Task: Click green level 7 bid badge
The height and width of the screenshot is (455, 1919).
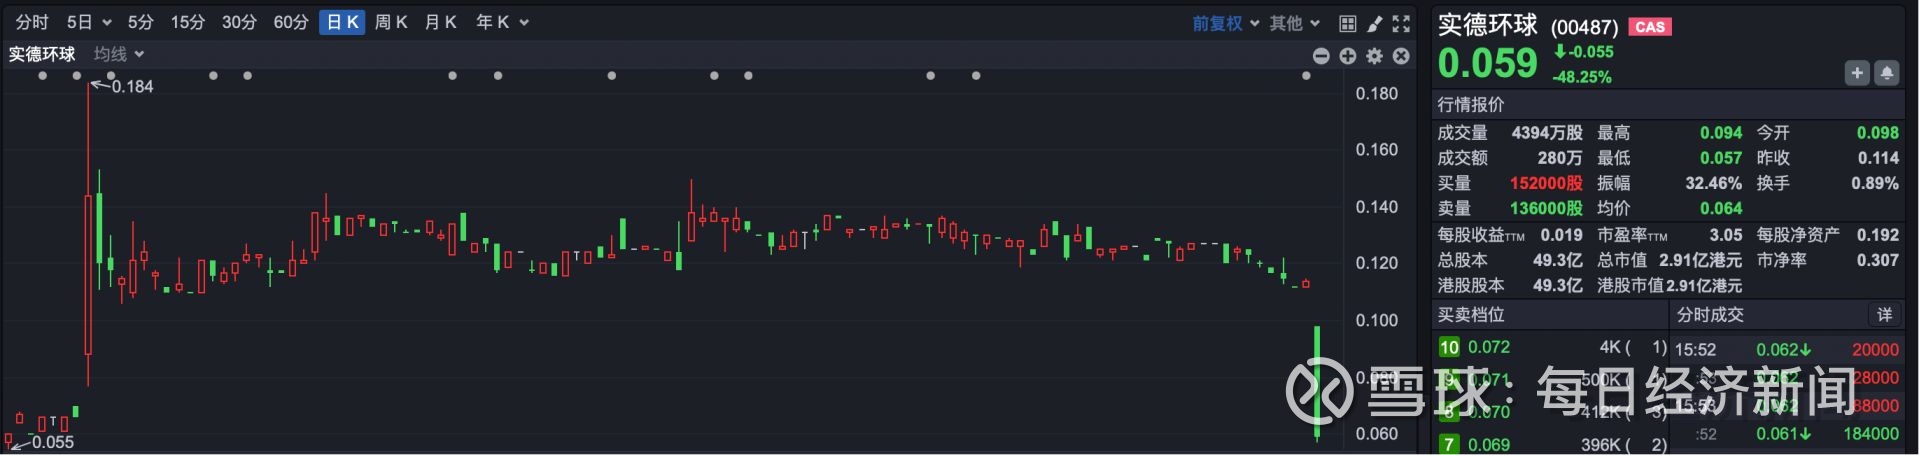Action: tap(1449, 444)
